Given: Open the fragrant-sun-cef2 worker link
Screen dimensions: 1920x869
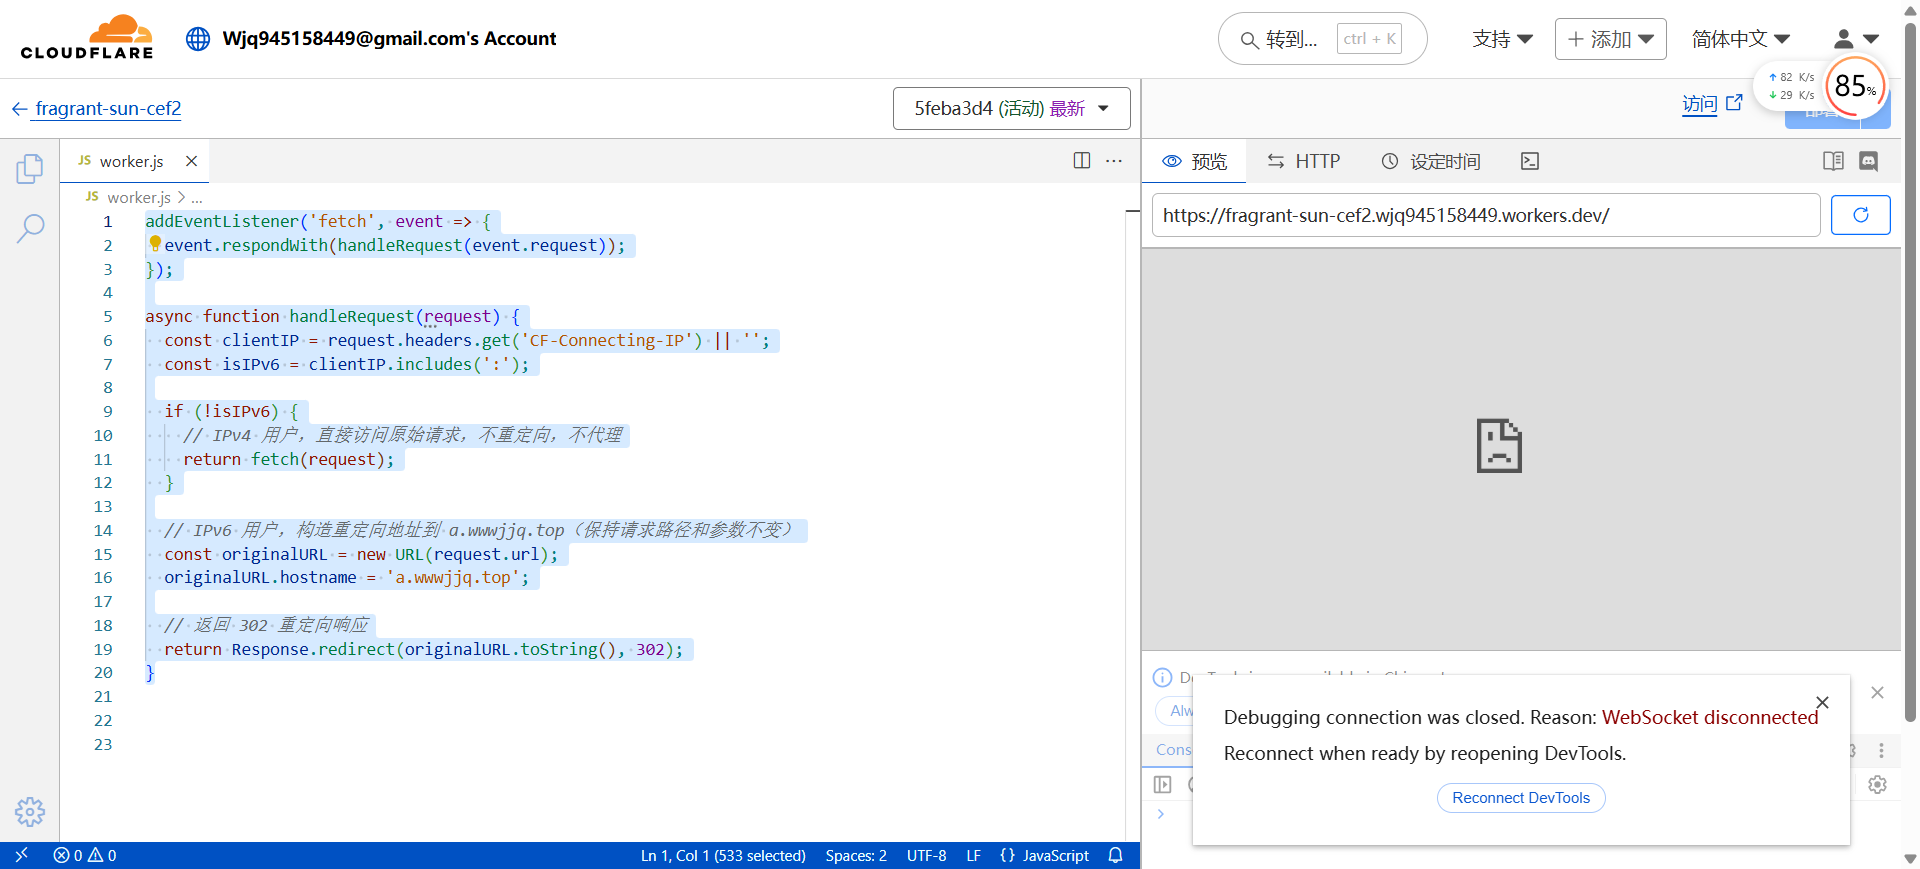Looking at the screenshot, I should [108, 108].
